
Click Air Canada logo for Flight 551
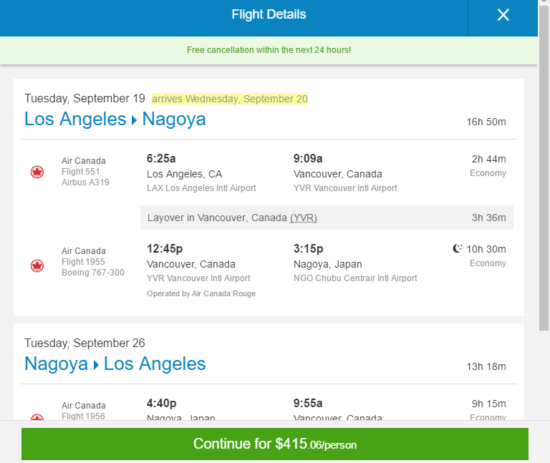(x=37, y=172)
